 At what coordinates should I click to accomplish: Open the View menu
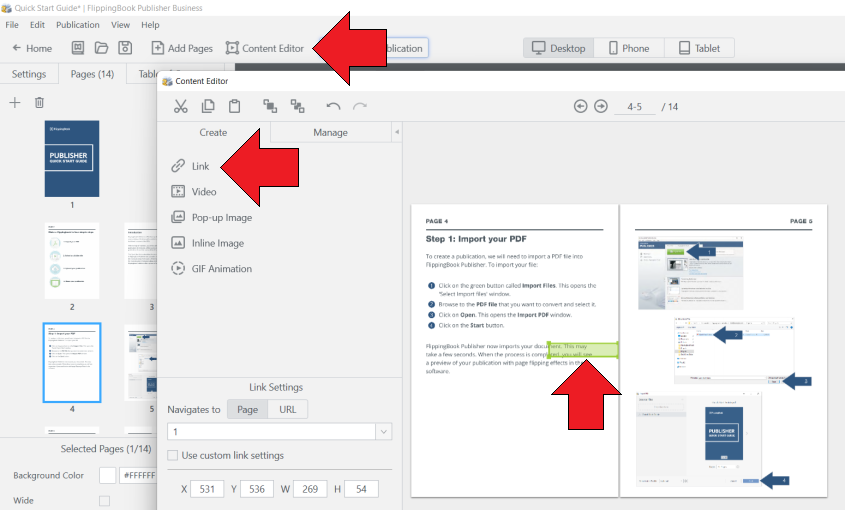[120, 25]
